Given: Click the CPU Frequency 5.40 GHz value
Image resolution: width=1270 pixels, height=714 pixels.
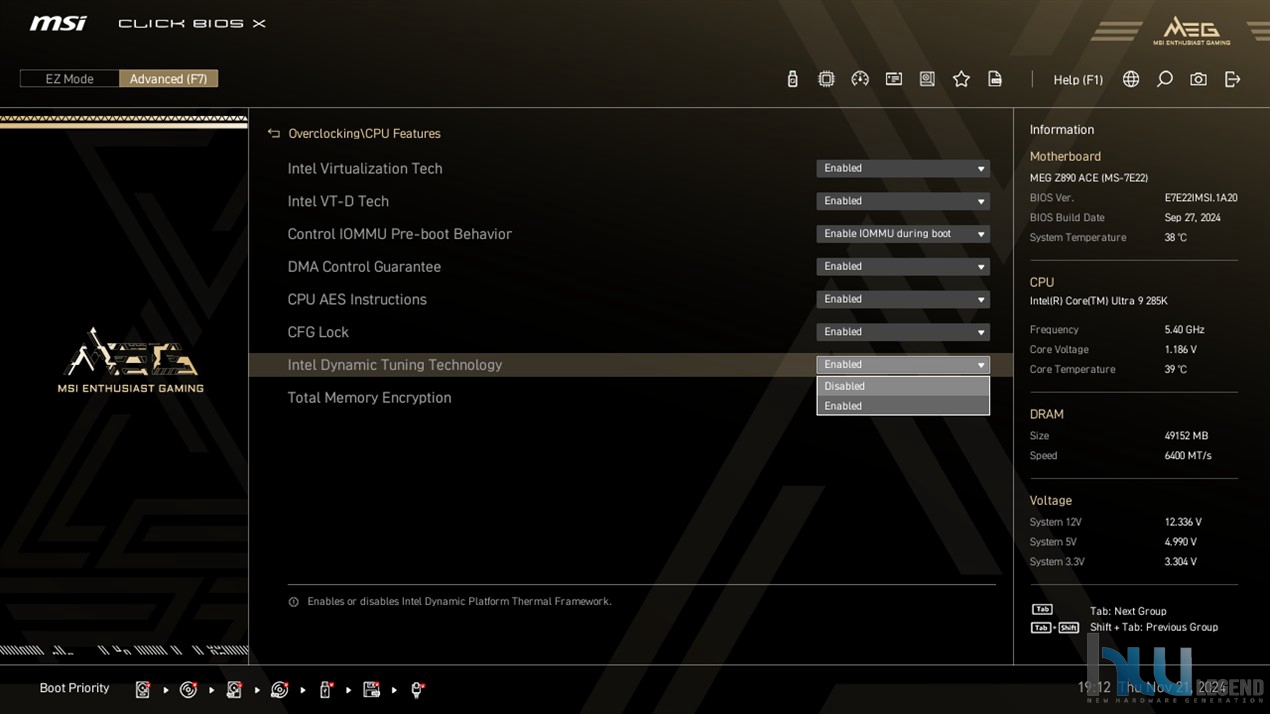Looking at the screenshot, I should click(x=1184, y=330).
